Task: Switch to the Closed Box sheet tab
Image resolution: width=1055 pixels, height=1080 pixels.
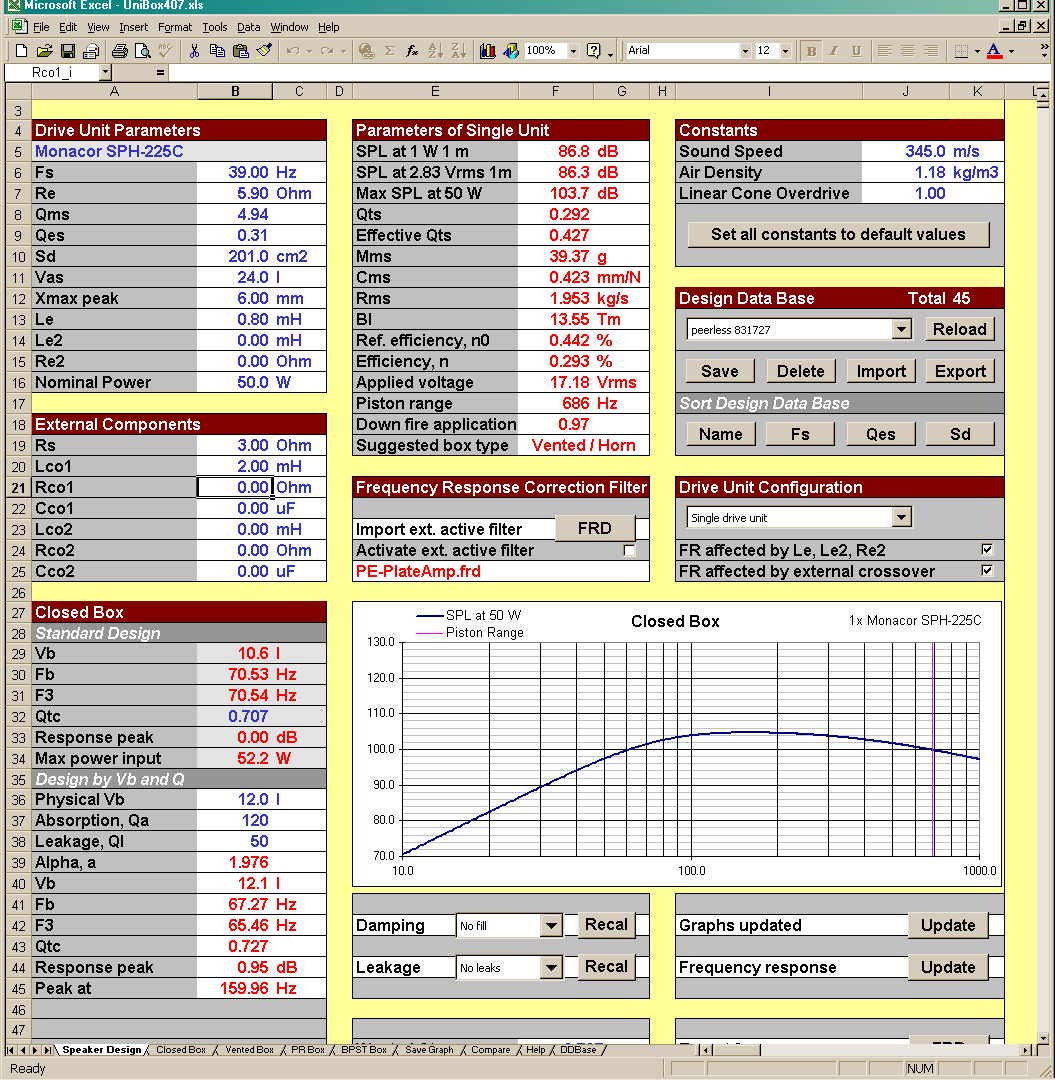Action: coord(180,1050)
